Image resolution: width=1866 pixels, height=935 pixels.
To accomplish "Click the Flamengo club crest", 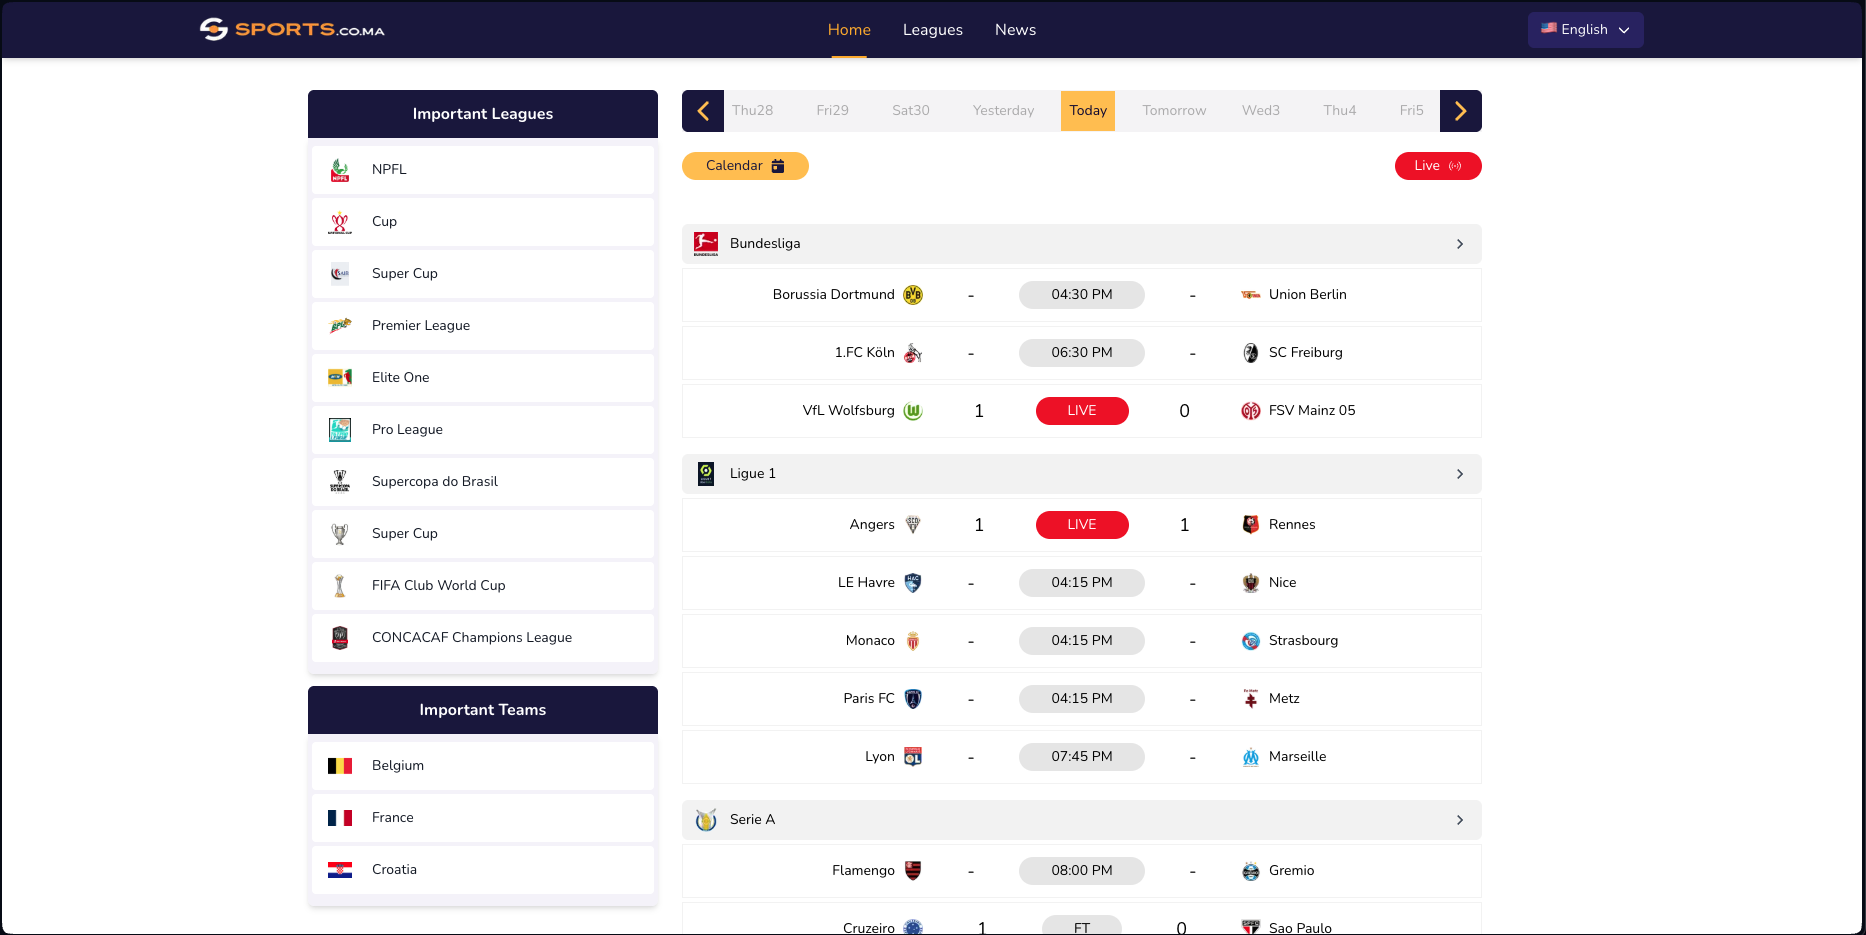I will [913, 871].
